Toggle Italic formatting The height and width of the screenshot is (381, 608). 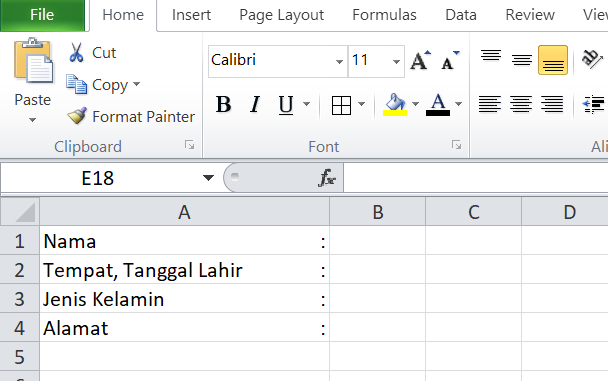255,104
